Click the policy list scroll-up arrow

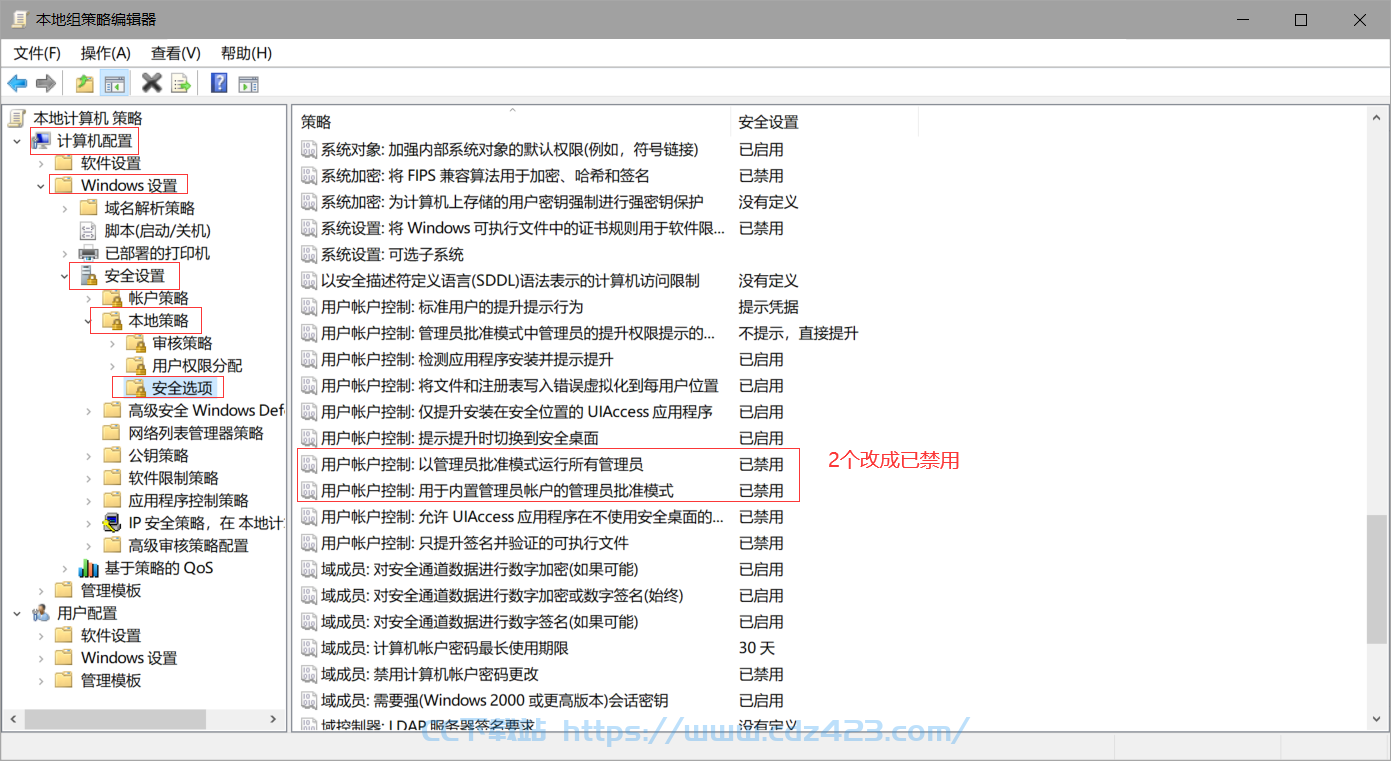click(1378, 119)
